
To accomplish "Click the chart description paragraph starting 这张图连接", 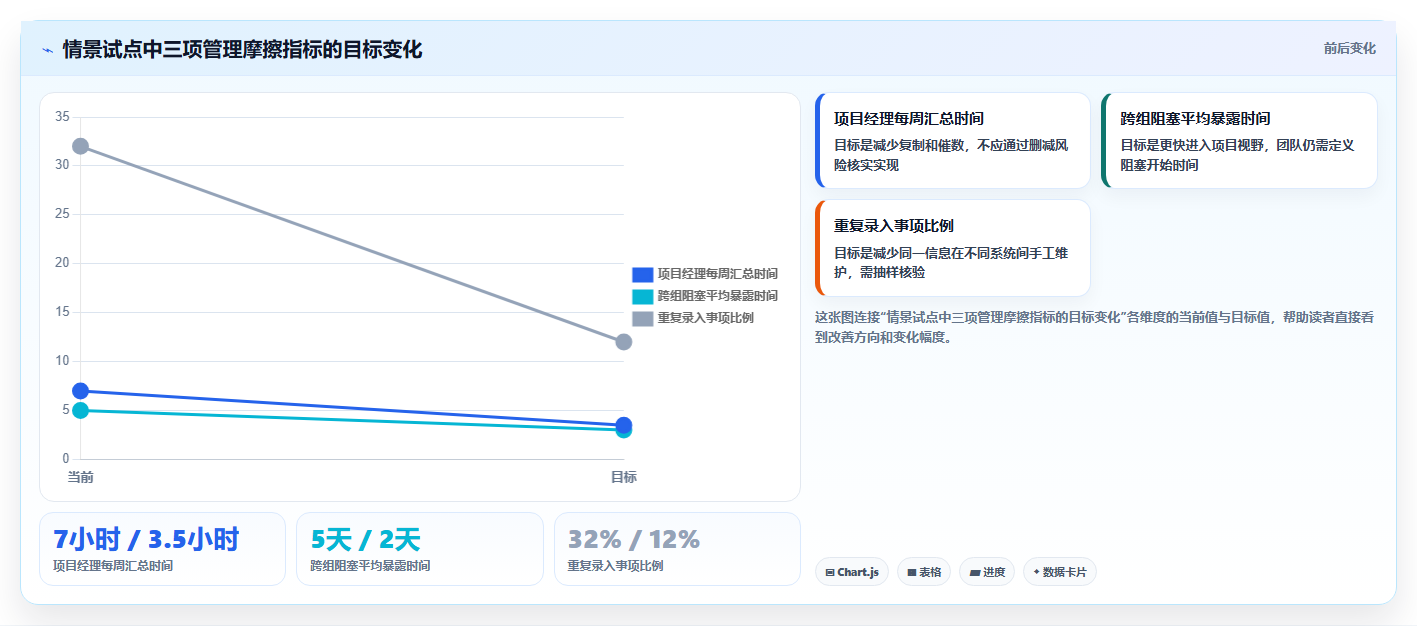I will 1095,327.
